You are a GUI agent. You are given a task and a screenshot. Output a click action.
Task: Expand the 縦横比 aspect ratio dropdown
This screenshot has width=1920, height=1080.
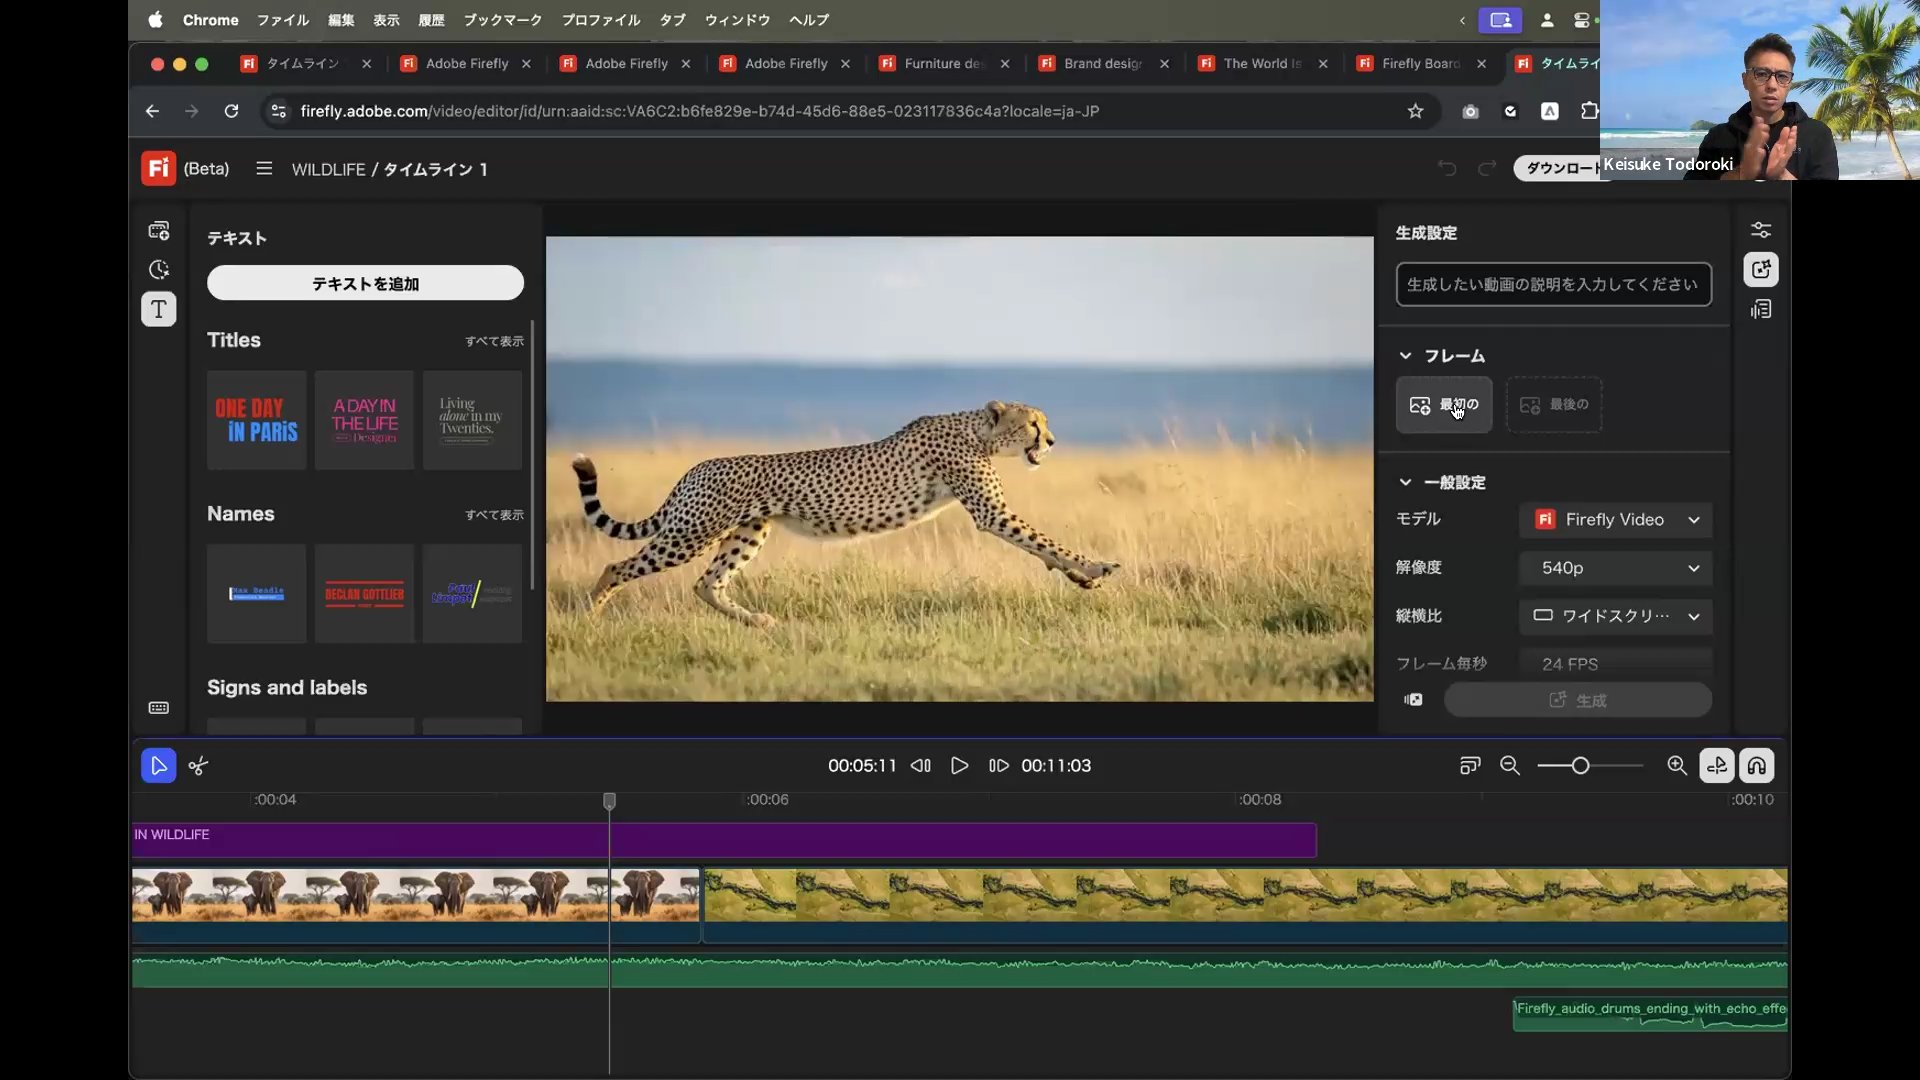coord(1616,616)
